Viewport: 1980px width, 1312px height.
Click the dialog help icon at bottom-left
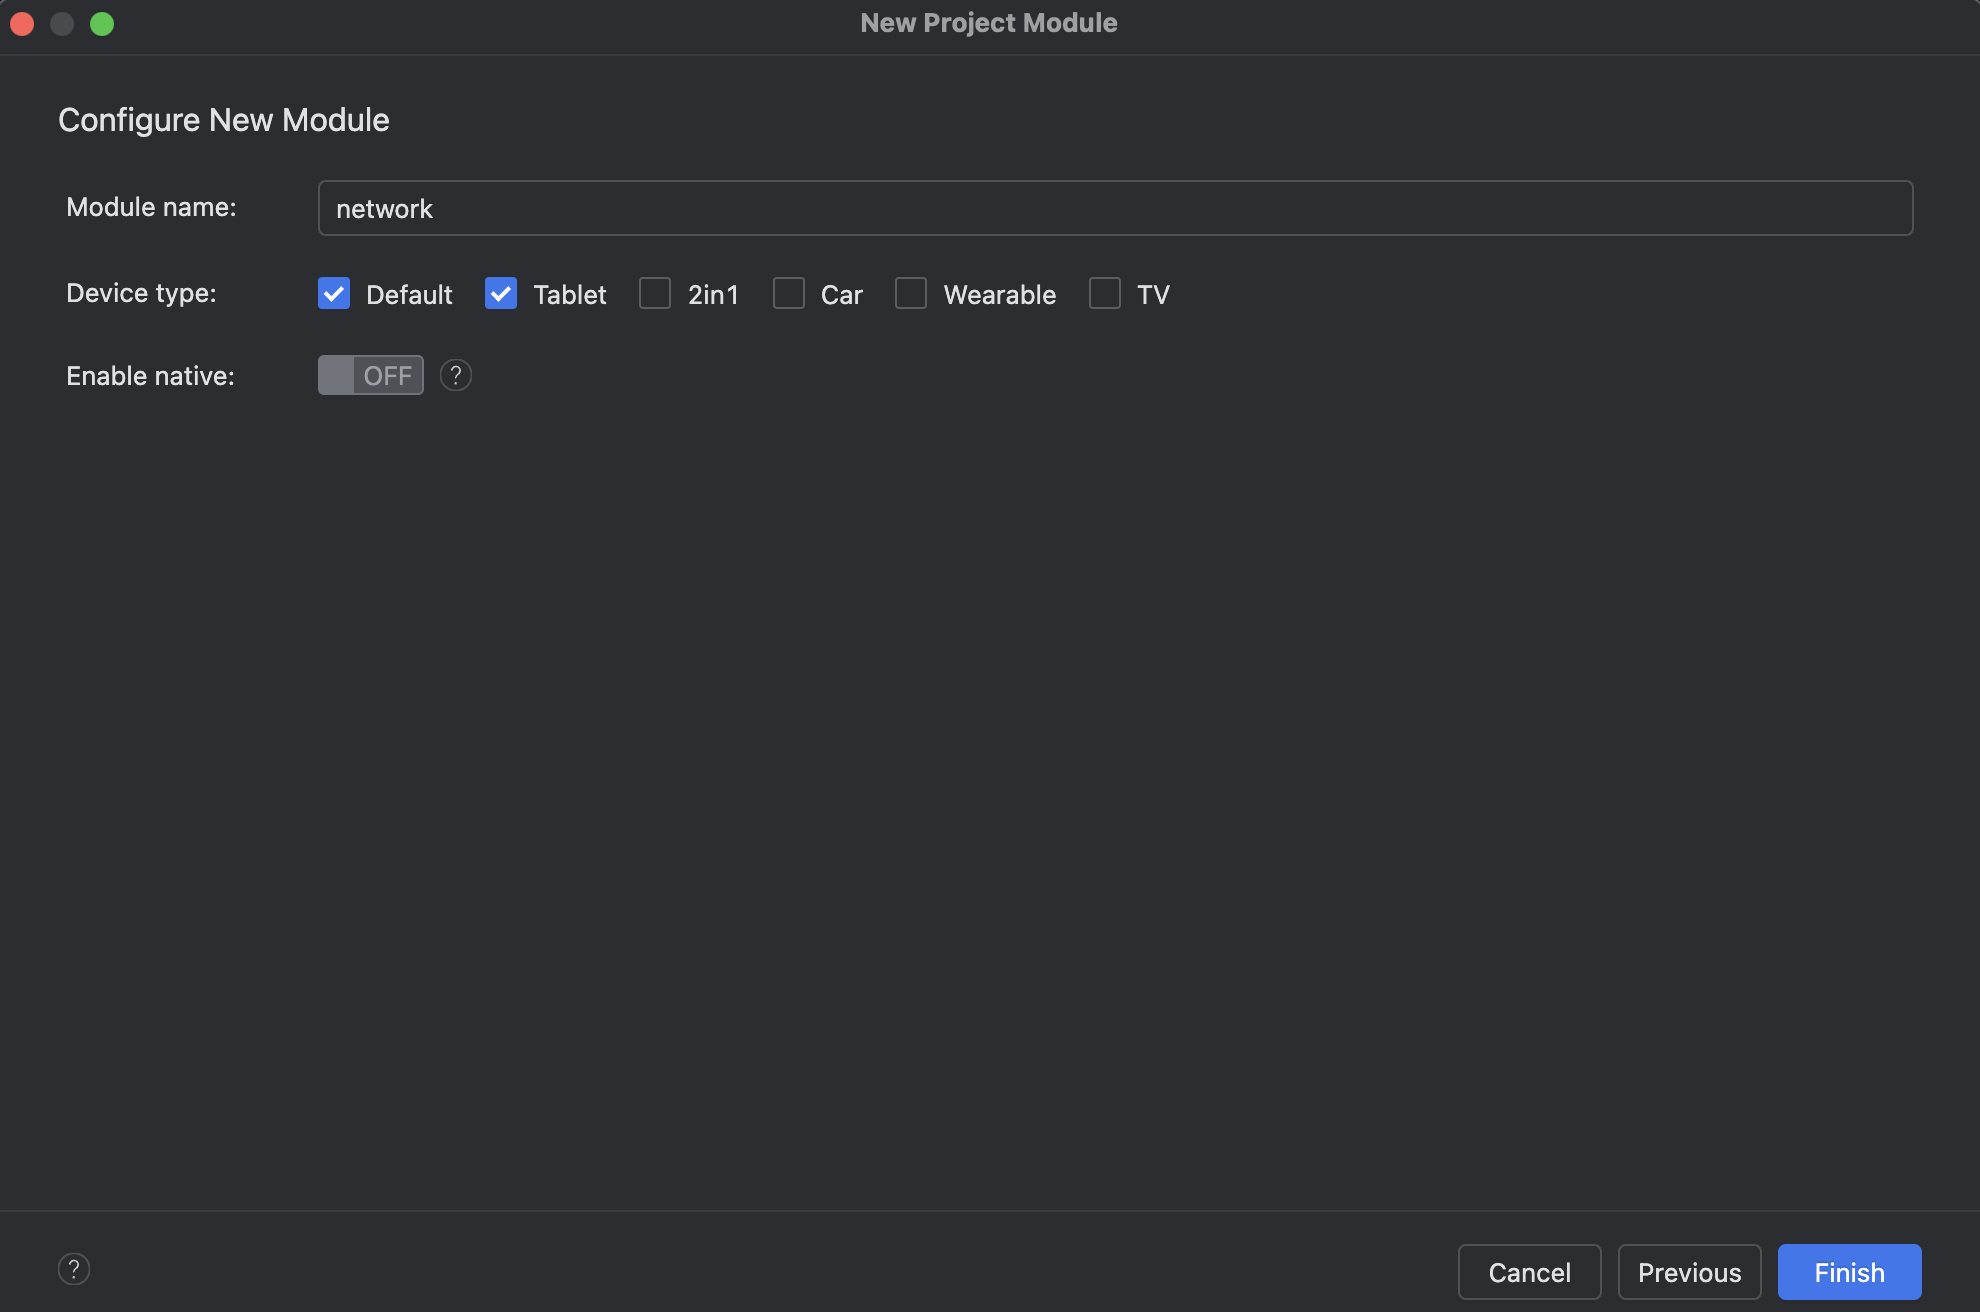pos(74,1269)
